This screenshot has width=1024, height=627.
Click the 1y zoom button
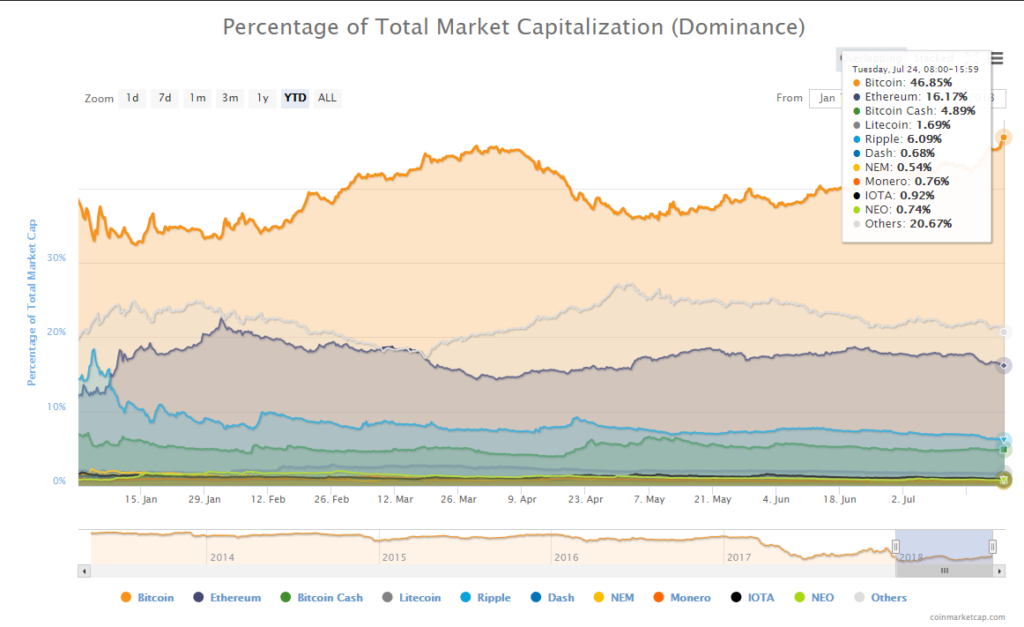click(262, 97)
